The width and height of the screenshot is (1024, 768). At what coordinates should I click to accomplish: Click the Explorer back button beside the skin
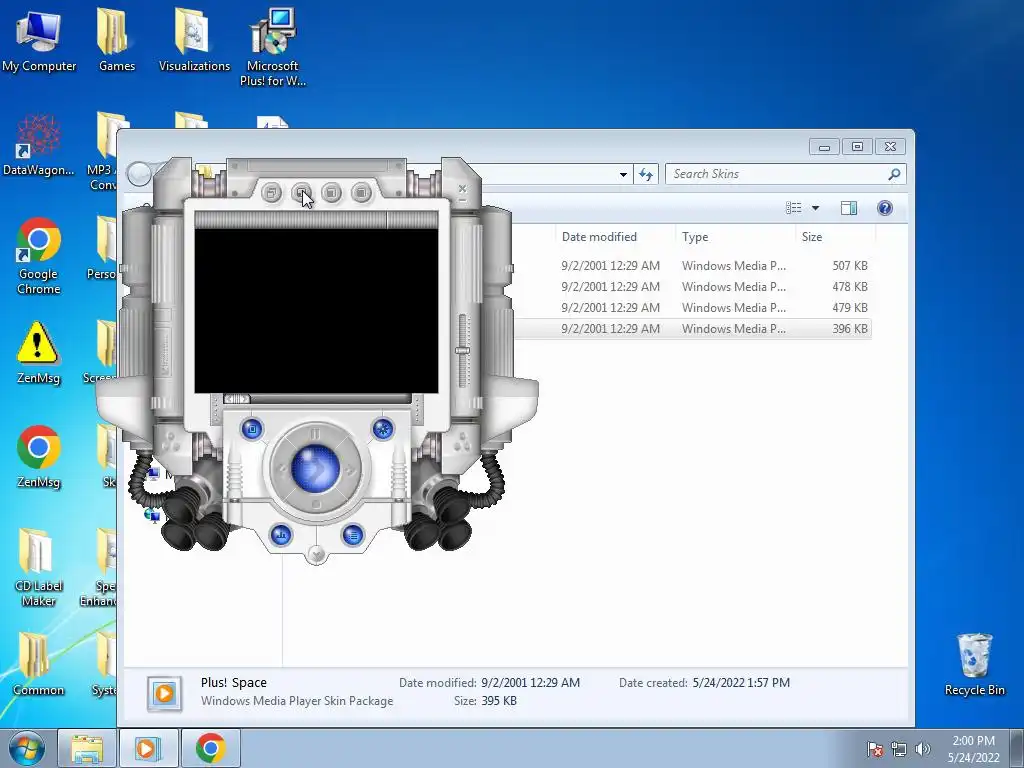(138, 174)
